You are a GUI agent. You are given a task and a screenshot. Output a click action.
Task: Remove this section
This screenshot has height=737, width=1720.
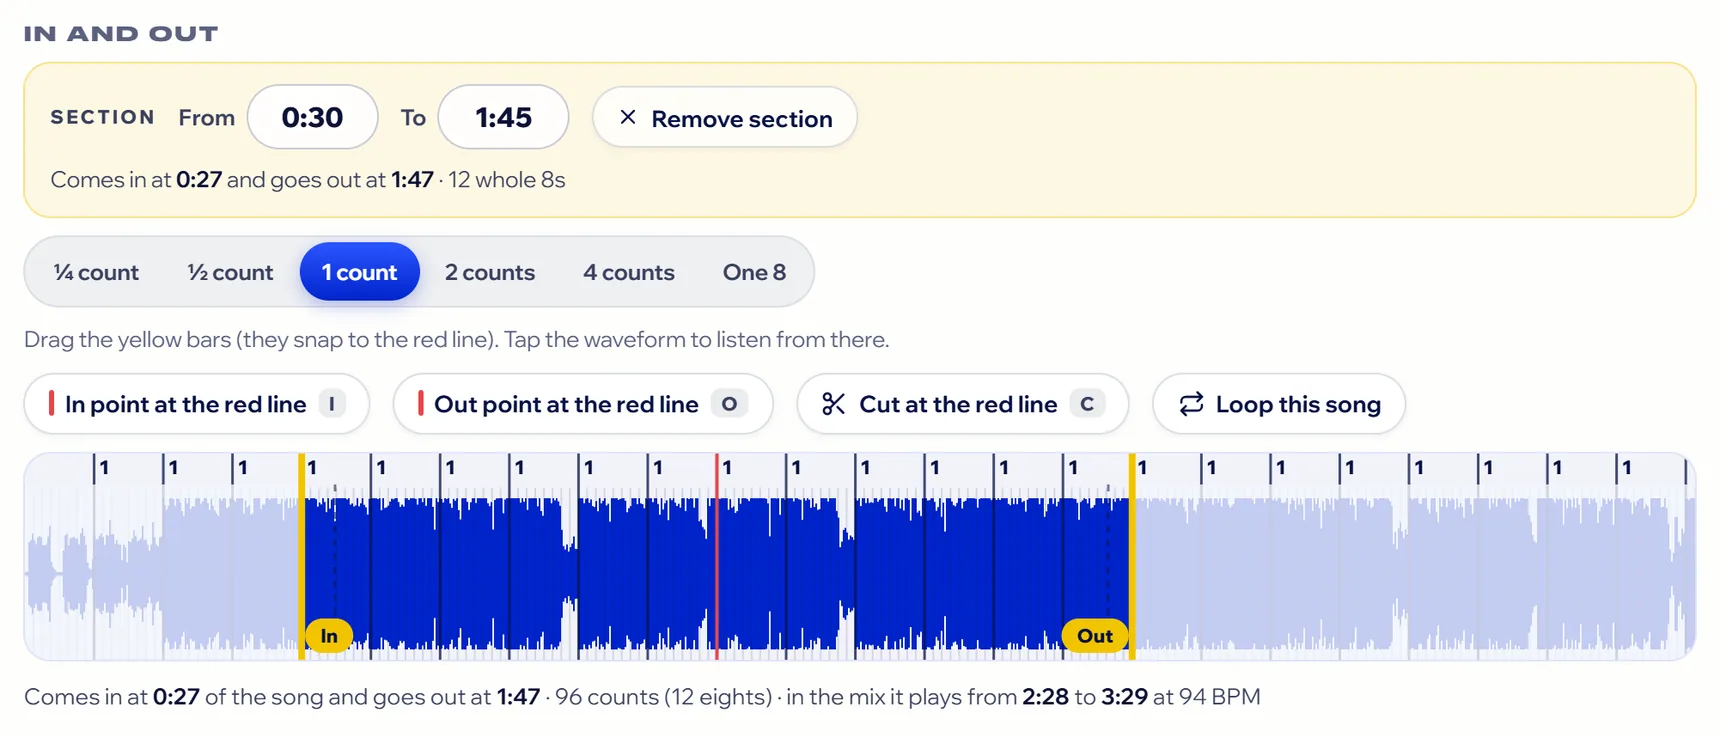725,118
